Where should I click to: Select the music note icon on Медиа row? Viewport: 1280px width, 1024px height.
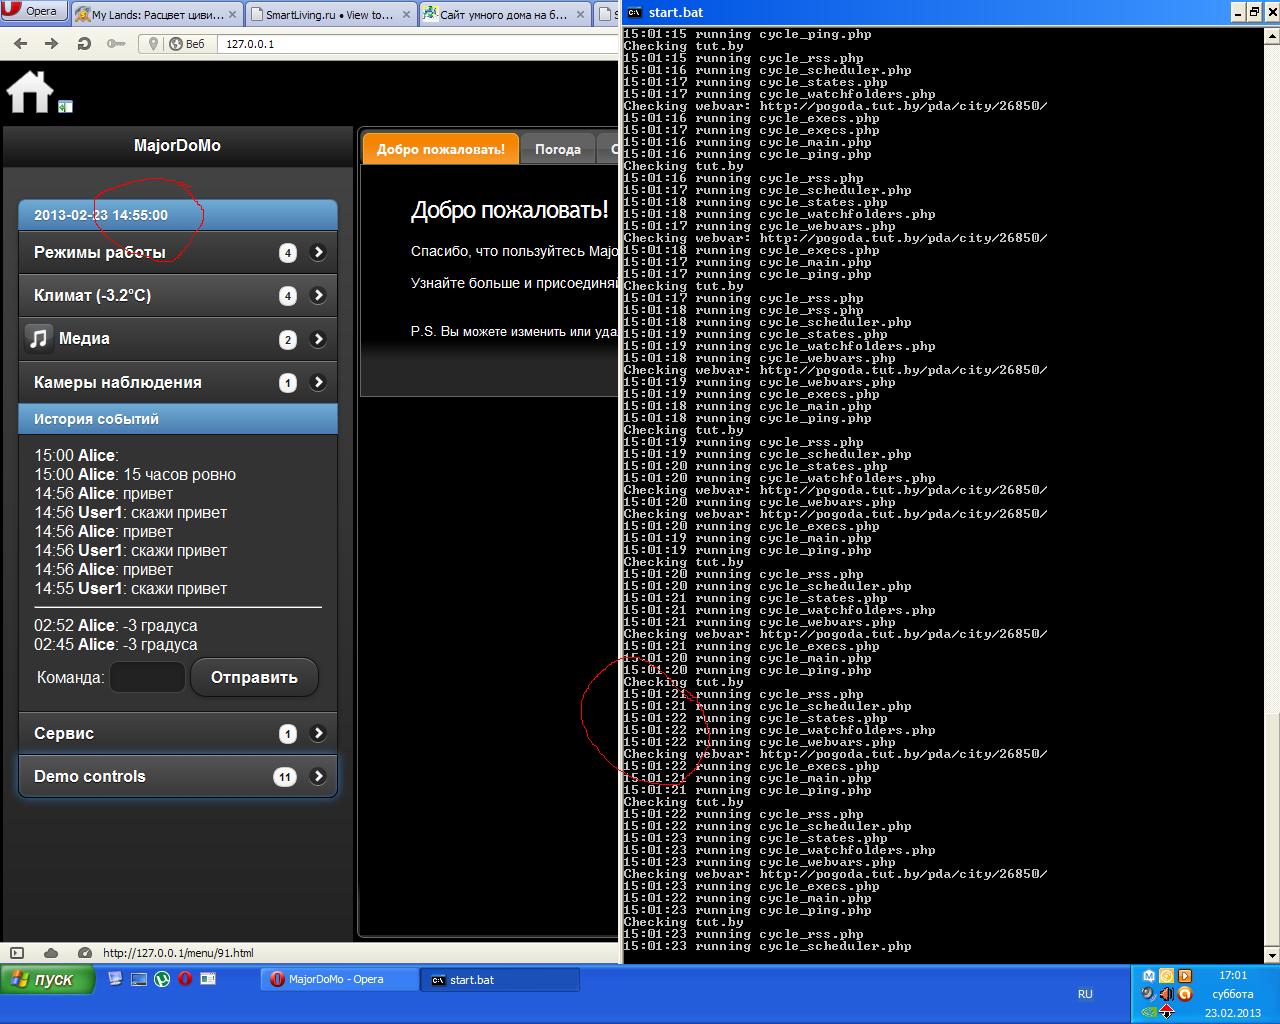point(39,338)
